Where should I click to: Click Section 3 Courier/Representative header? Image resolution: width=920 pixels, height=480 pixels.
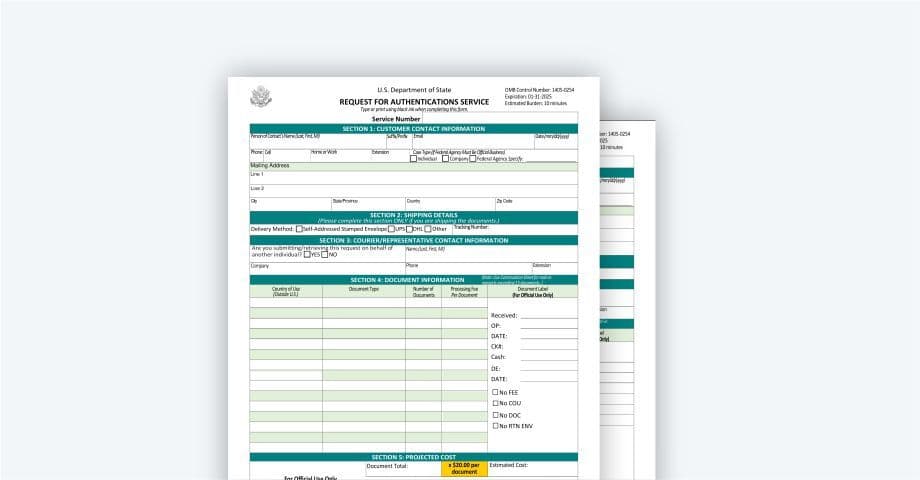(x=414, y=240)
